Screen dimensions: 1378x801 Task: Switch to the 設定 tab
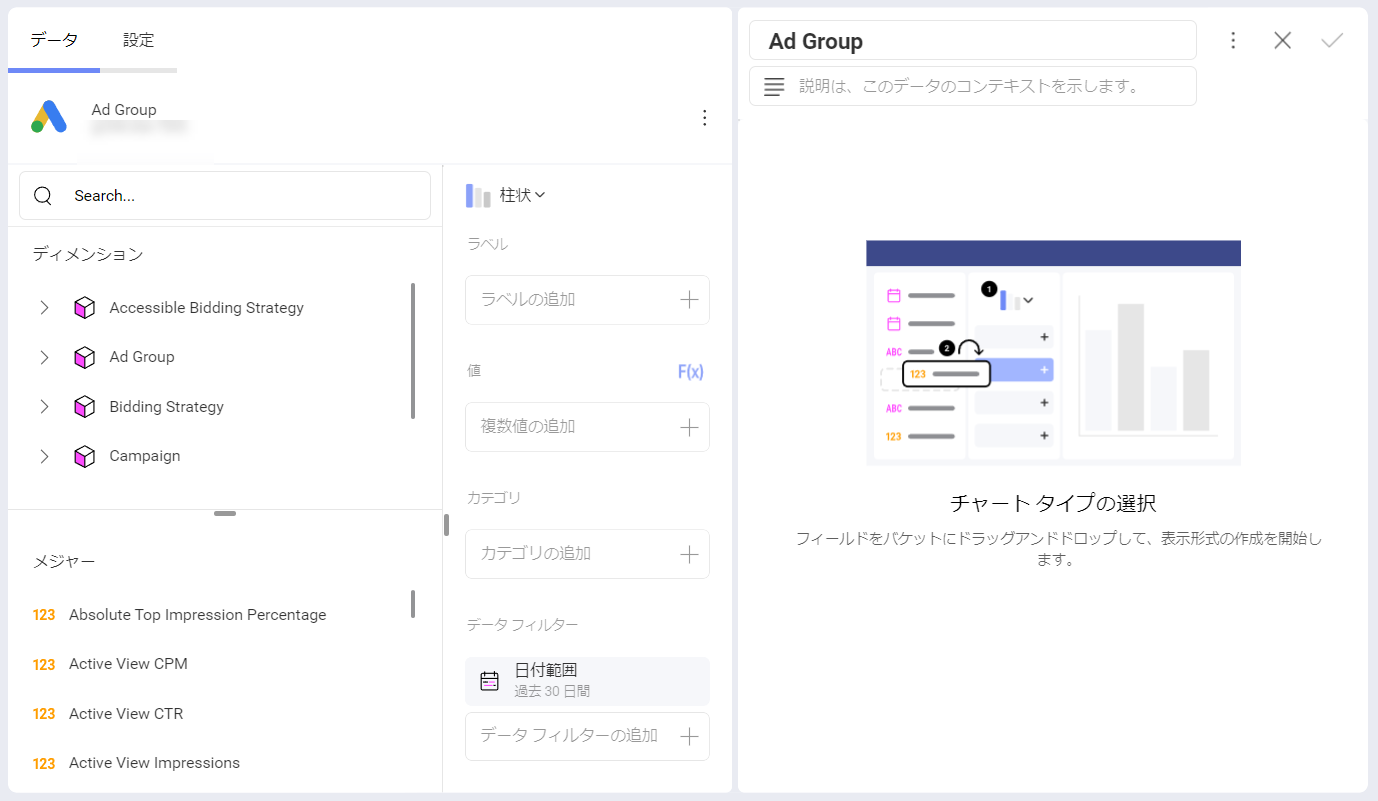click(x=139, y=41)
